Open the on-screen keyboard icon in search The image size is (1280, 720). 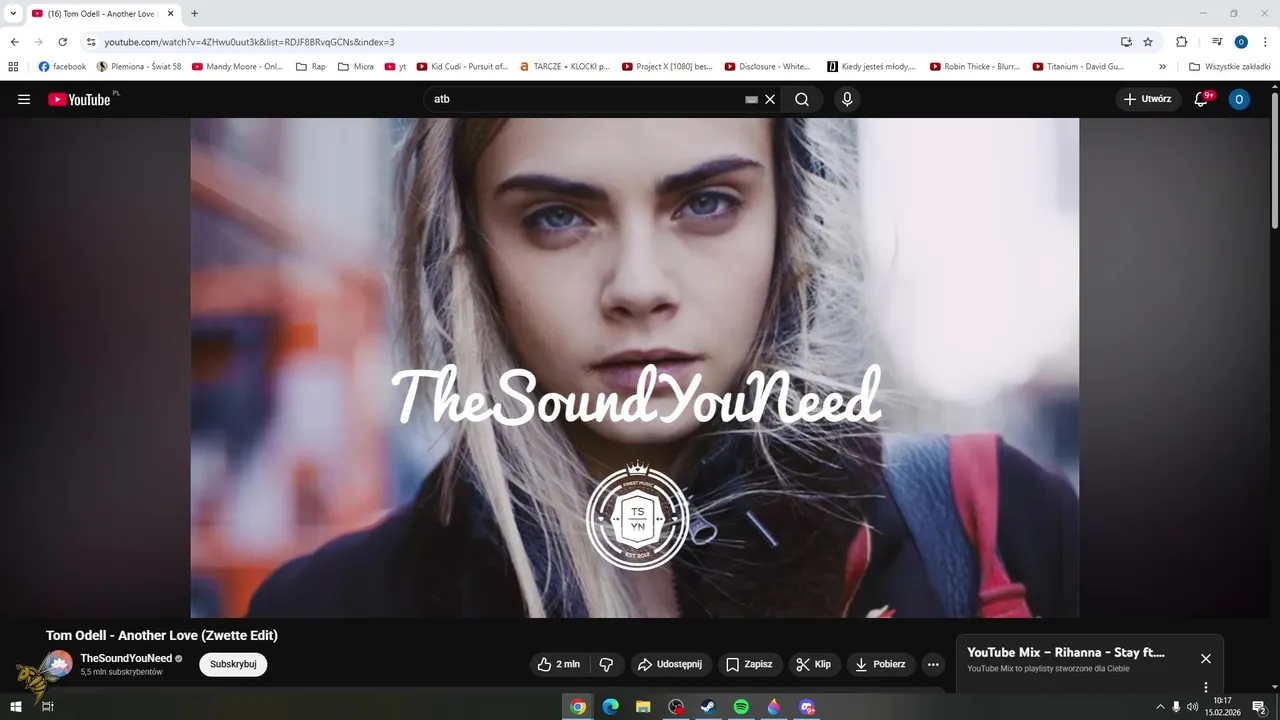click(x=751, y=100)
